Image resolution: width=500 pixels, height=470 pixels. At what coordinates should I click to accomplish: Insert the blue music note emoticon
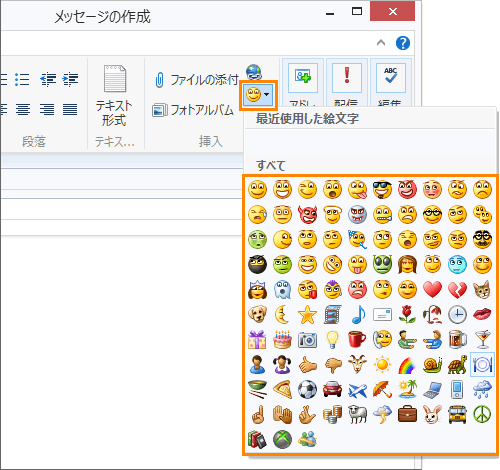point(358,314)
